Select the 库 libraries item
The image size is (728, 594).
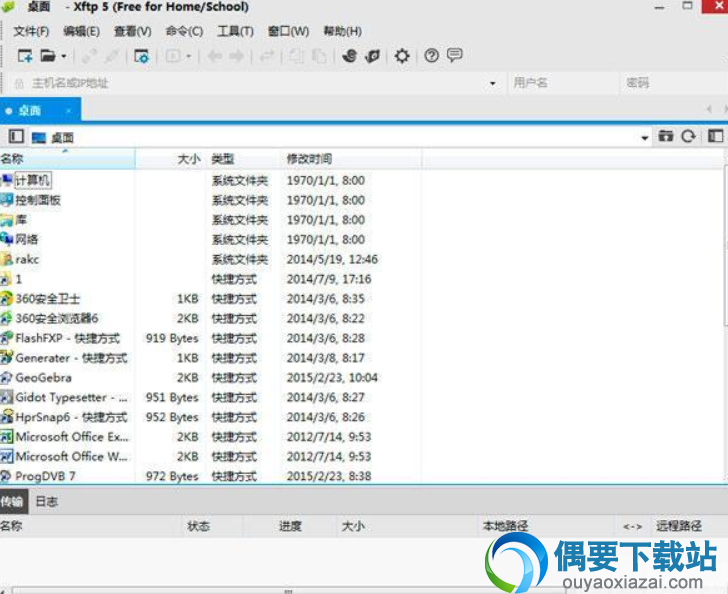pos(21,220)
